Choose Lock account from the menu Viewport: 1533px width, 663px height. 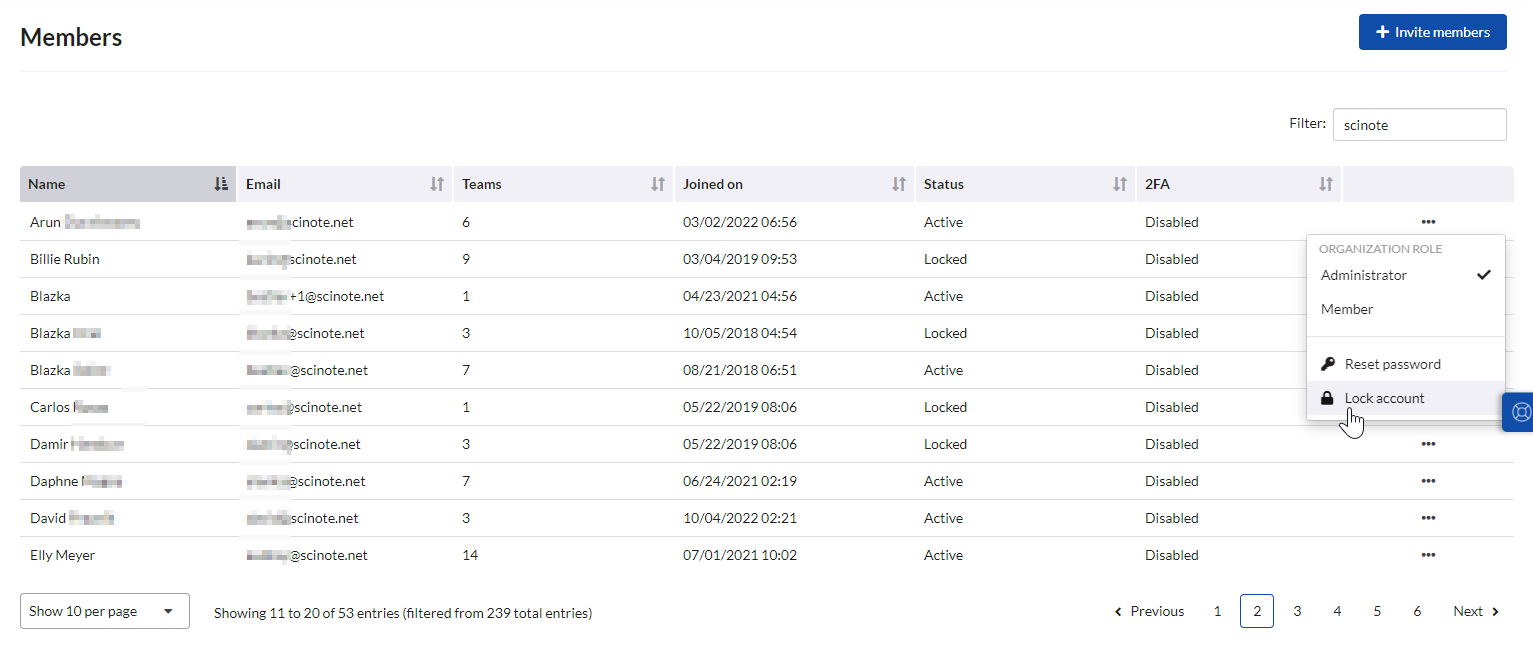[x=1384, y=398]
